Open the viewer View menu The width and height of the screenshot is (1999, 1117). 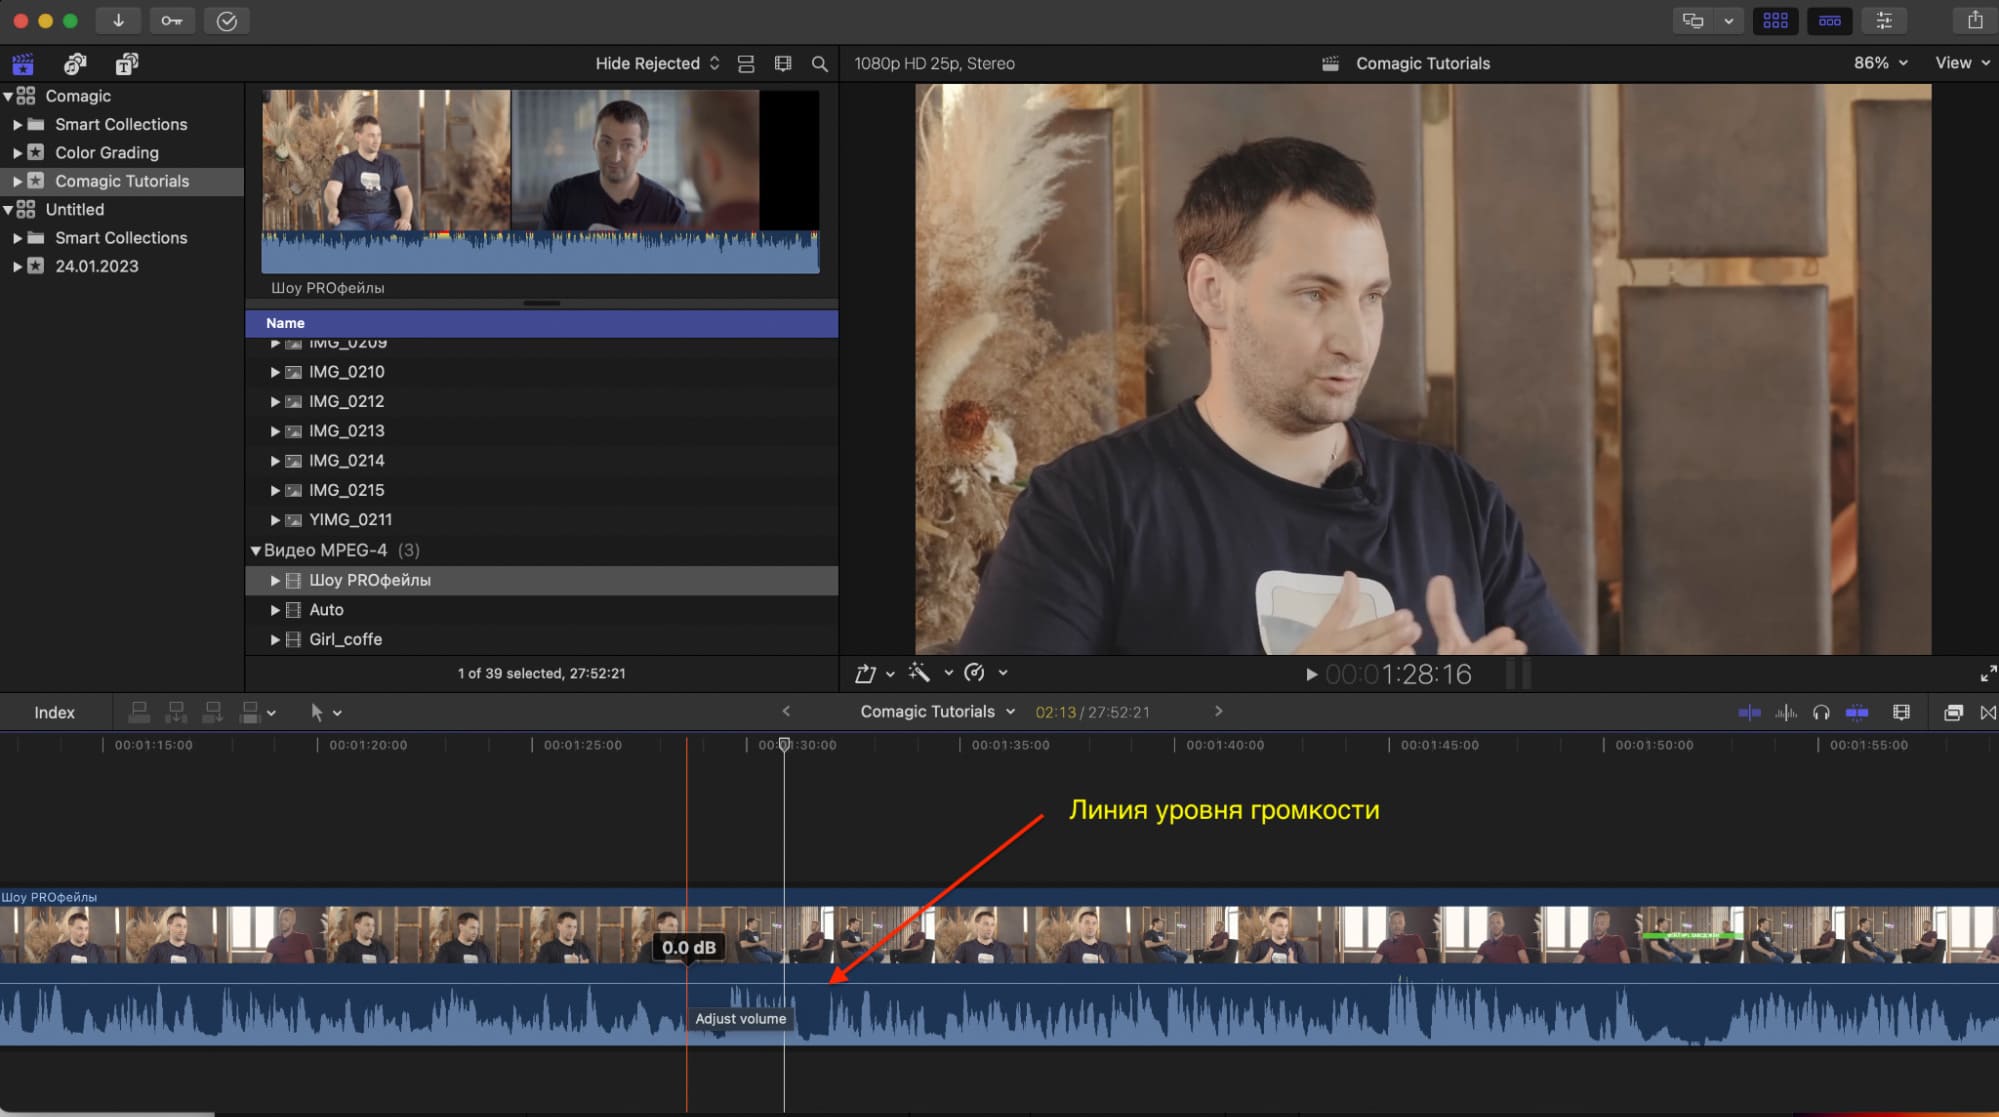click(x=1961, y=63)
